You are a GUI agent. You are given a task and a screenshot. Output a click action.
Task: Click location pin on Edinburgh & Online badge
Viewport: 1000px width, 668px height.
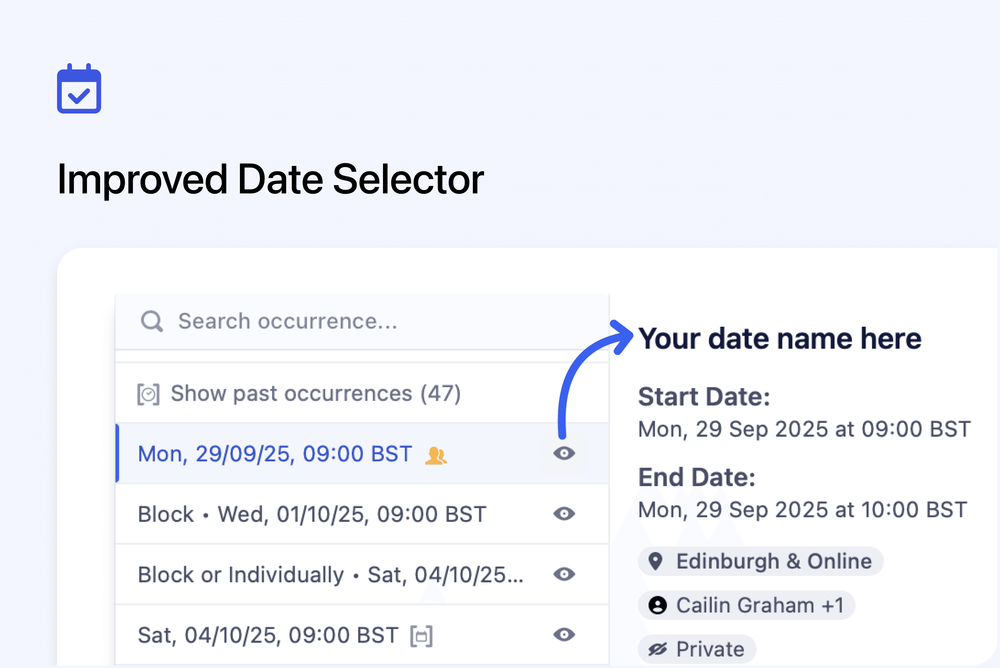point(657,561)
